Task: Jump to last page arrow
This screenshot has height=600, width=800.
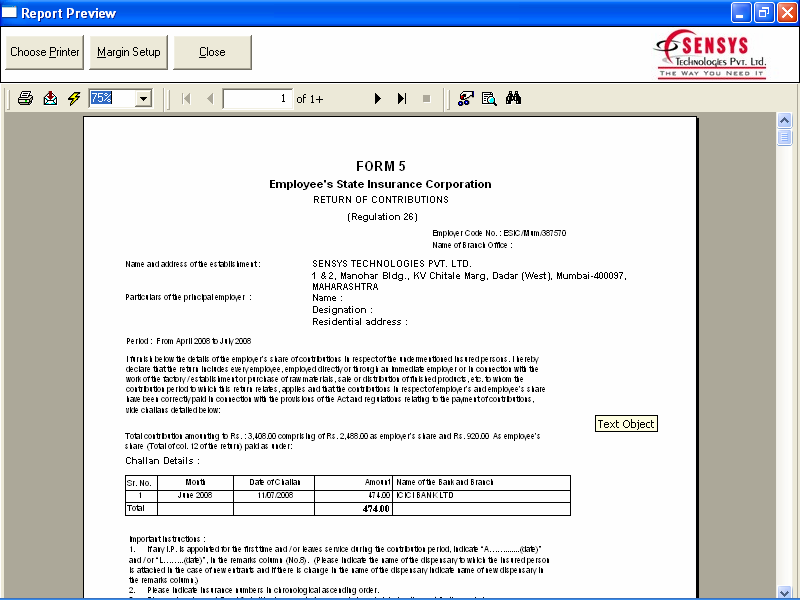Action: (x=402, y=98)
